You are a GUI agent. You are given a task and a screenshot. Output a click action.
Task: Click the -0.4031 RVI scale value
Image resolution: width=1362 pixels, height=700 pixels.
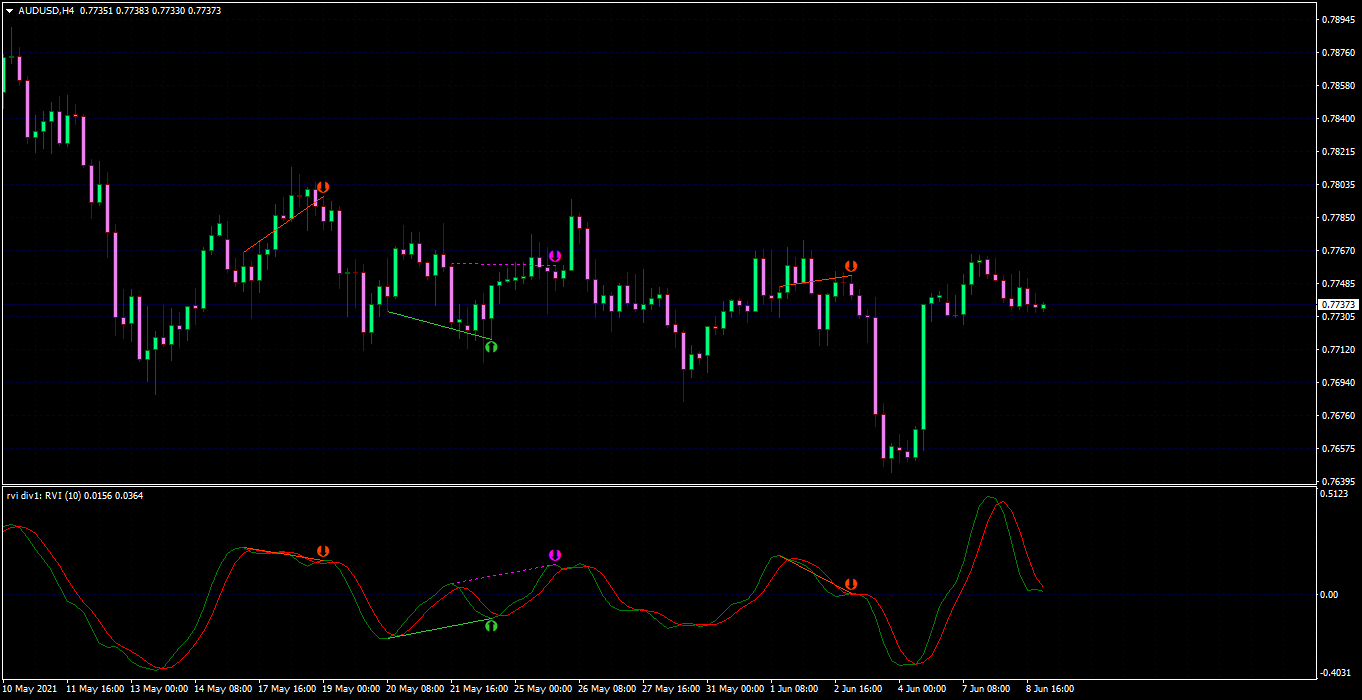coord(1336,672)
